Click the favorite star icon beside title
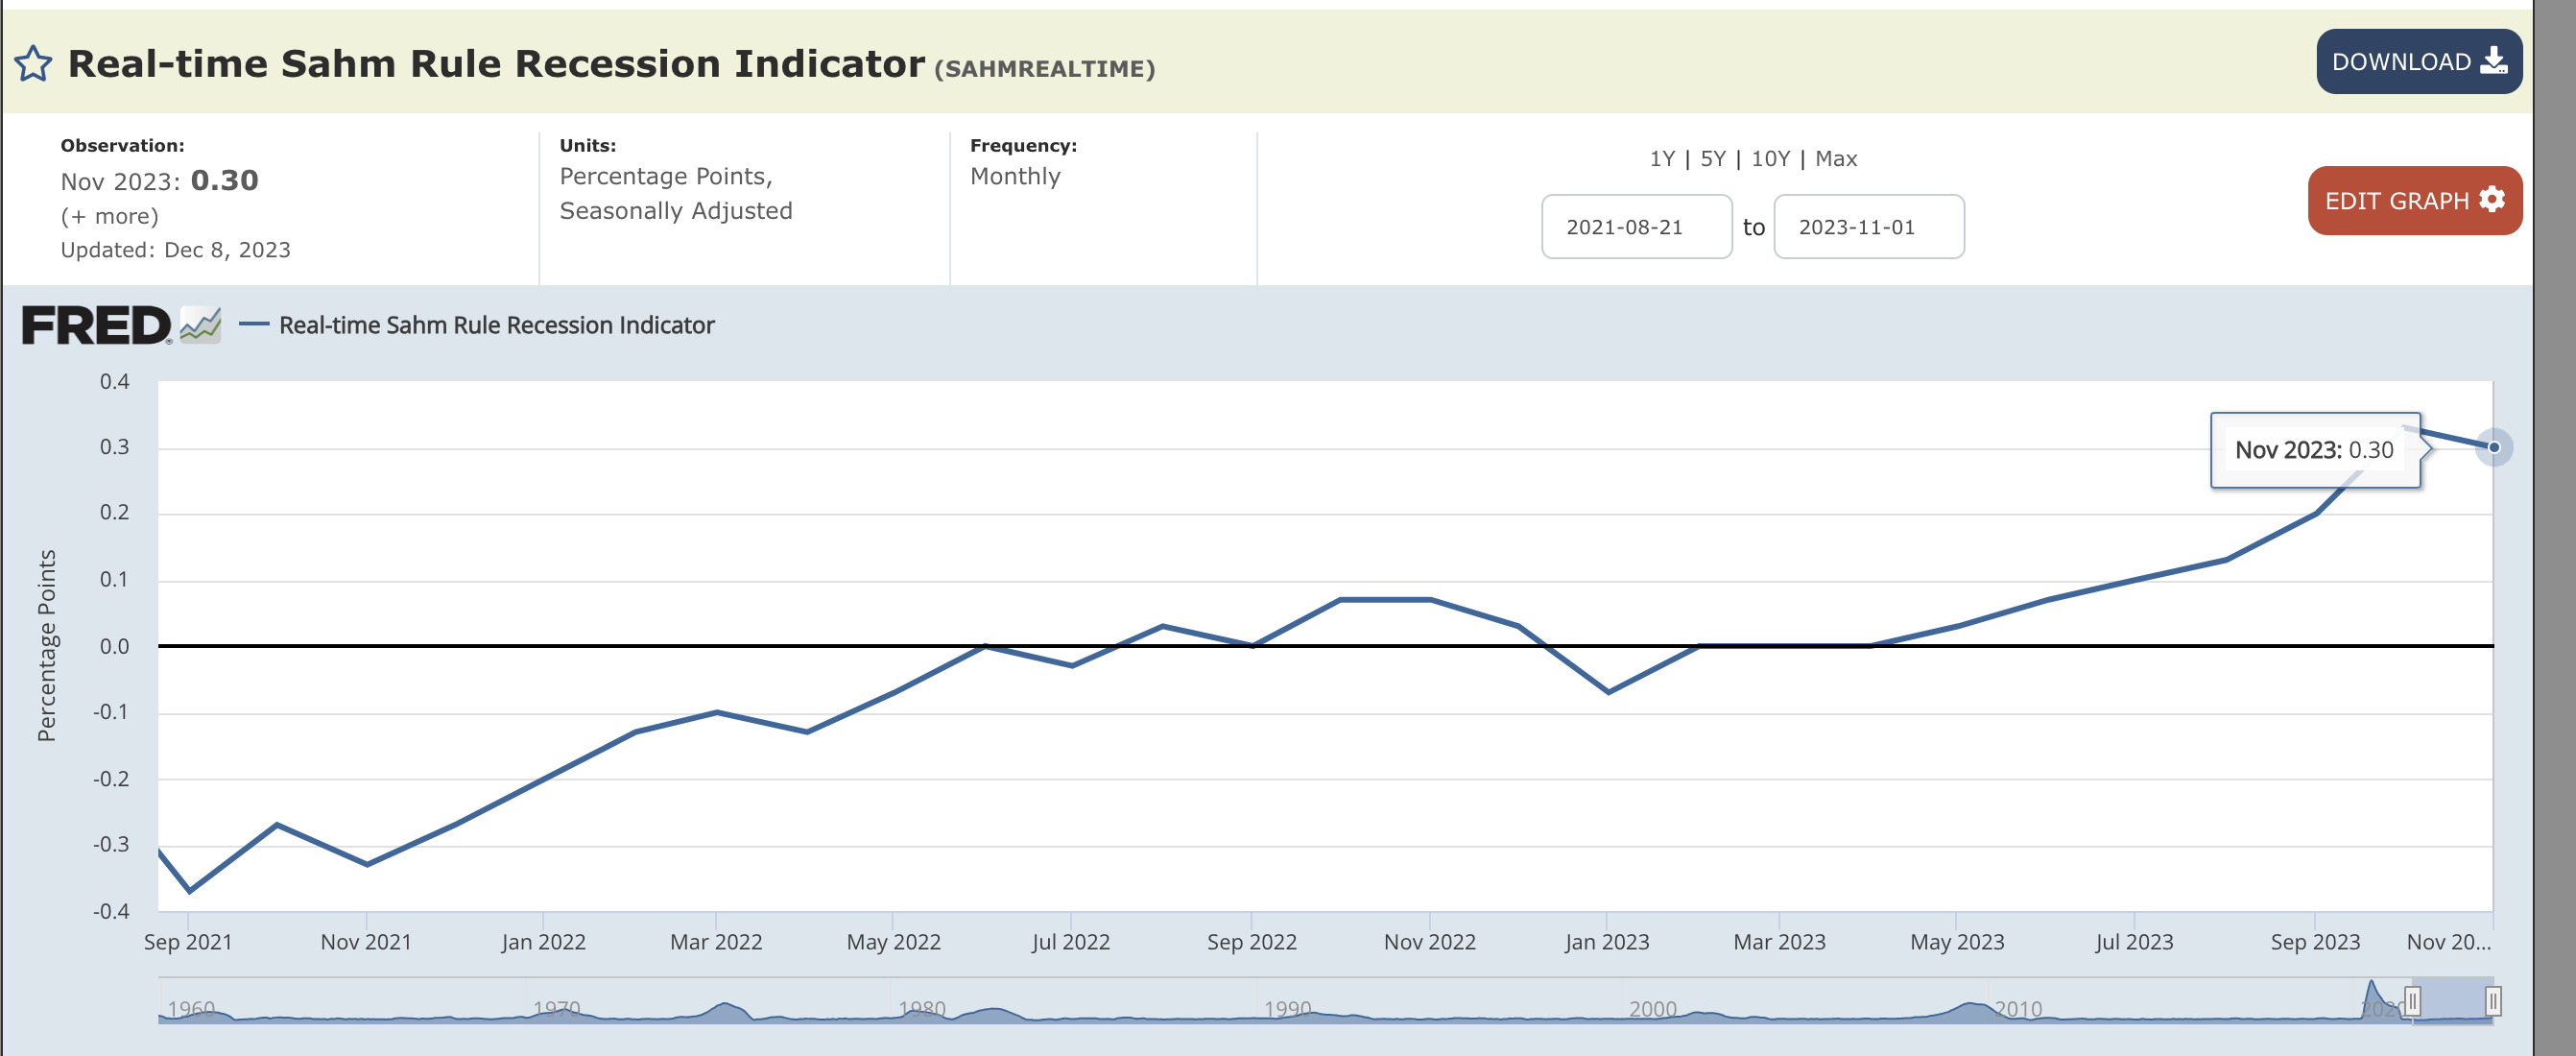 (x=33, y=64)
